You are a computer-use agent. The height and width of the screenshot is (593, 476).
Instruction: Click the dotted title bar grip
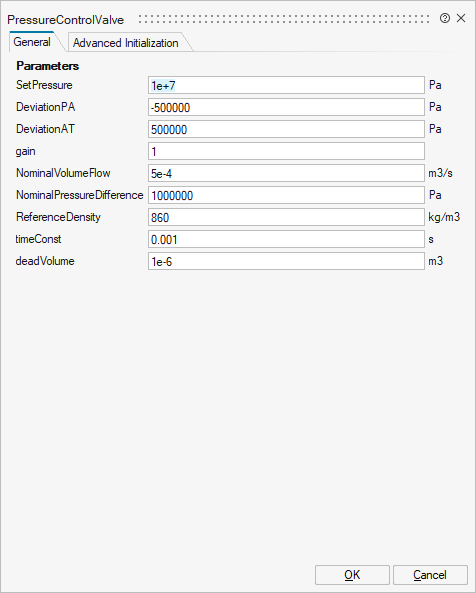284,19
